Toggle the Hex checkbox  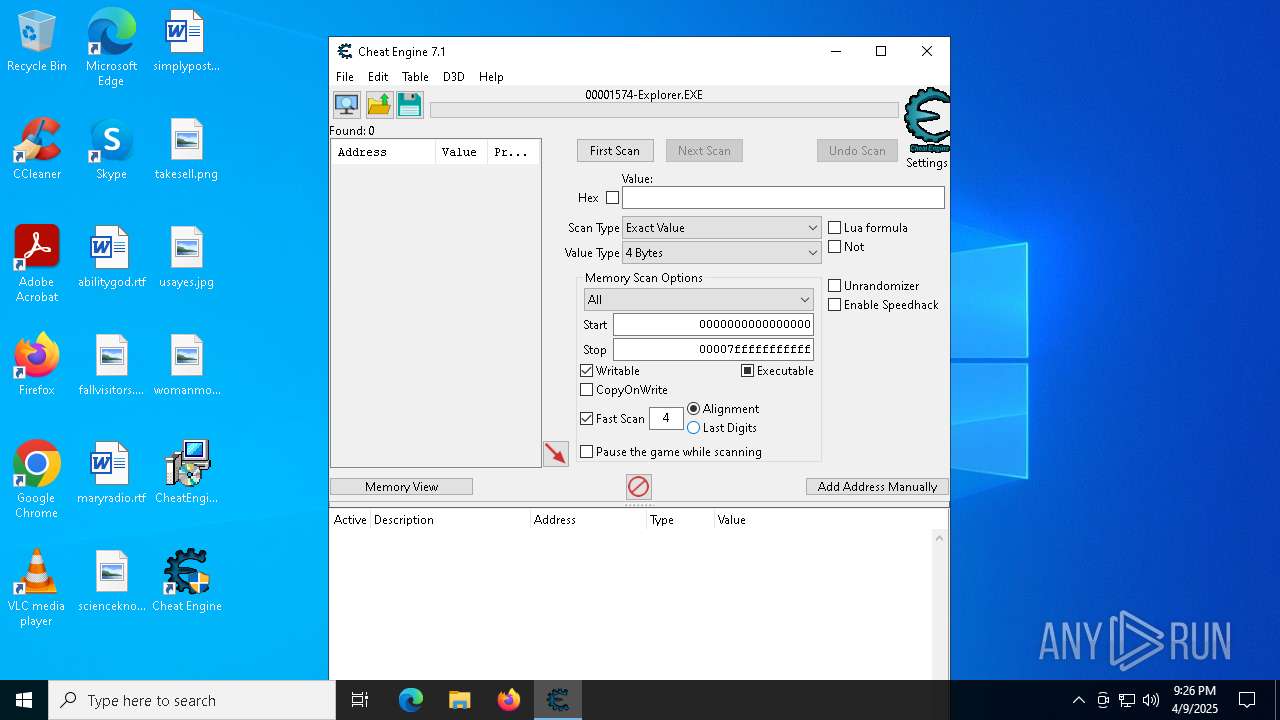(612, 198)
